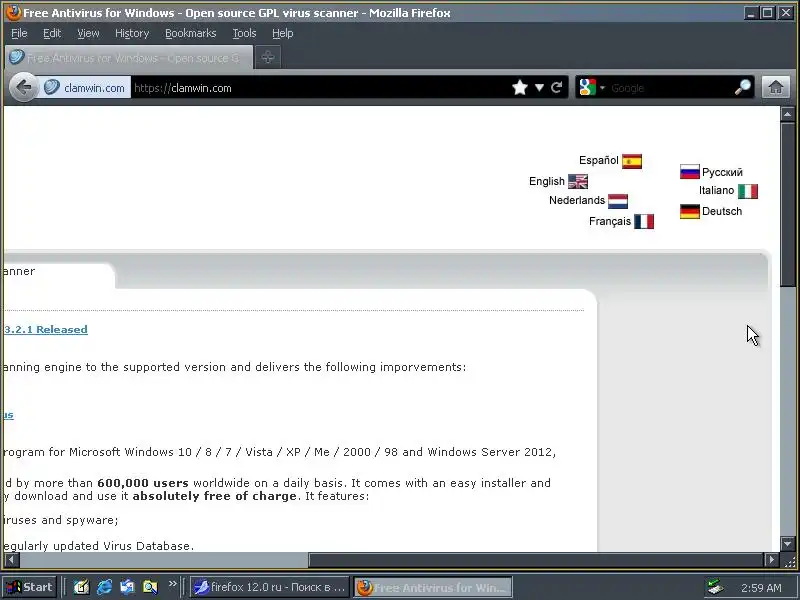Switch language to Français
Screen dimensions: 800x600
610,221
